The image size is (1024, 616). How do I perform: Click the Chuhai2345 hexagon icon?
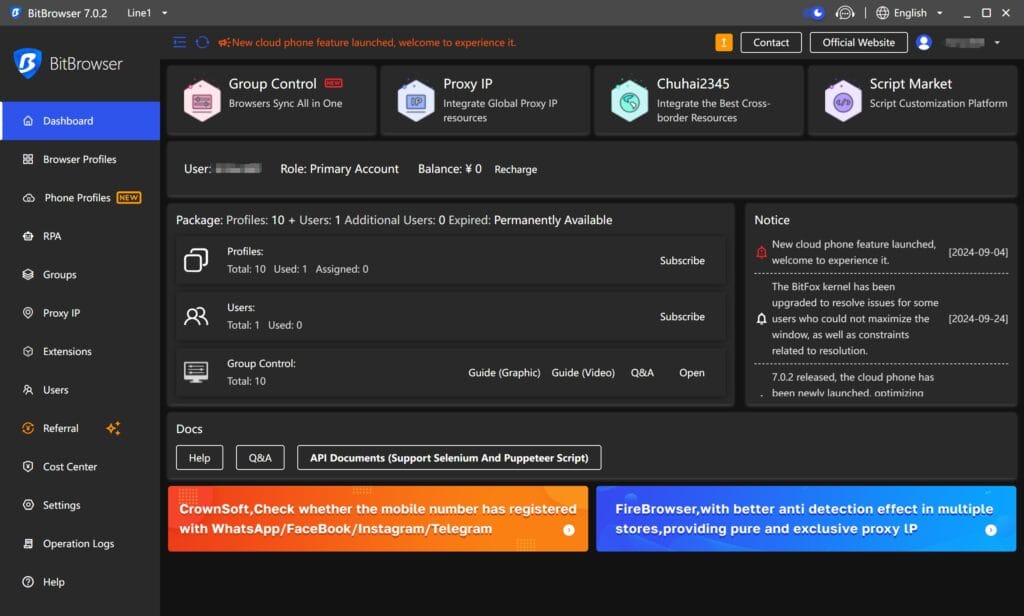pyautogui.click(x=630, y=101)
